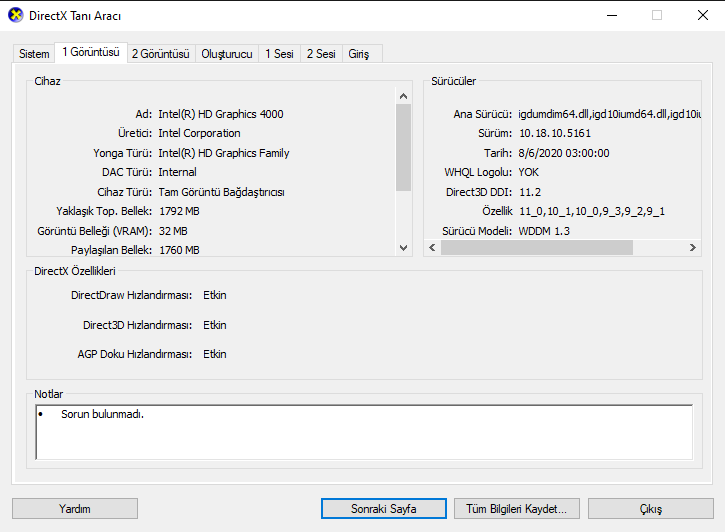Click the DirectX Tanı Aracı title bar icon
The width and height of the screenshot is (725, 532).
16,15
